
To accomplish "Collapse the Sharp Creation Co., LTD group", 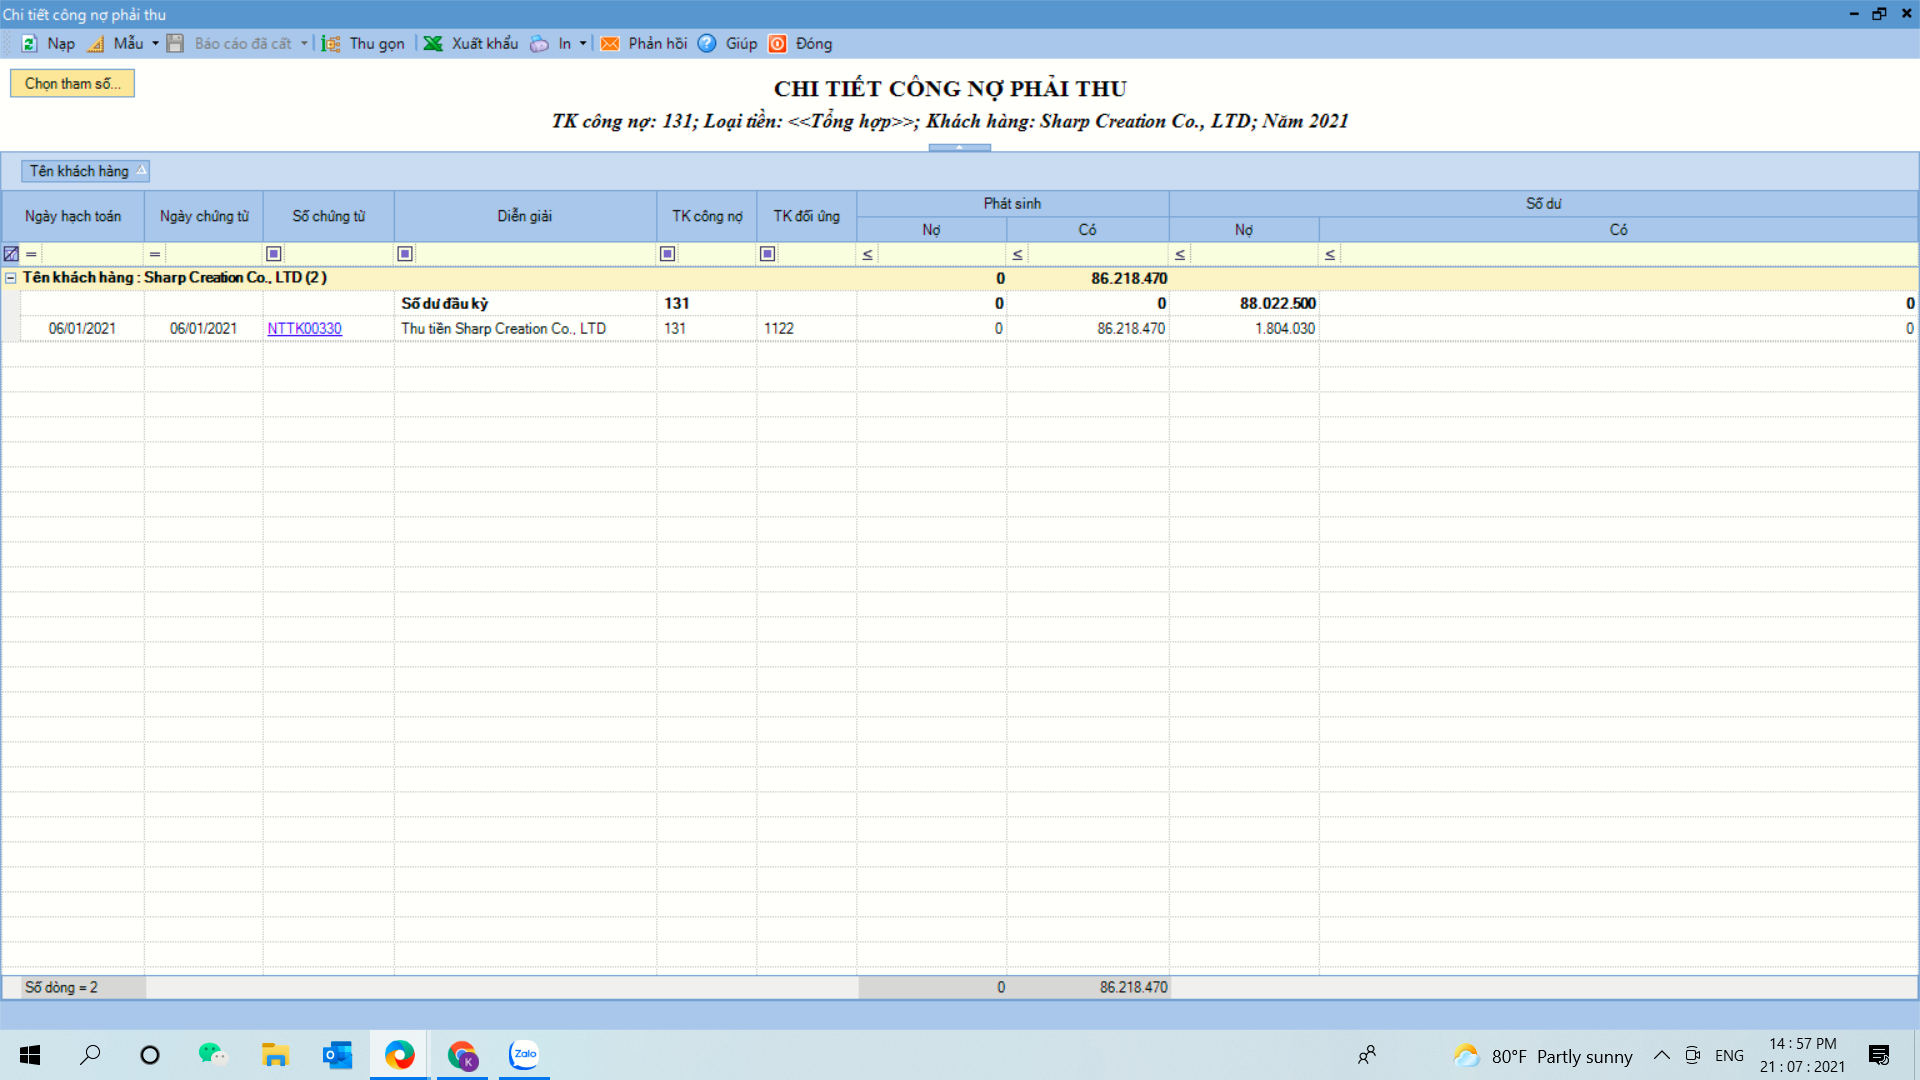I will pos(11,278).
